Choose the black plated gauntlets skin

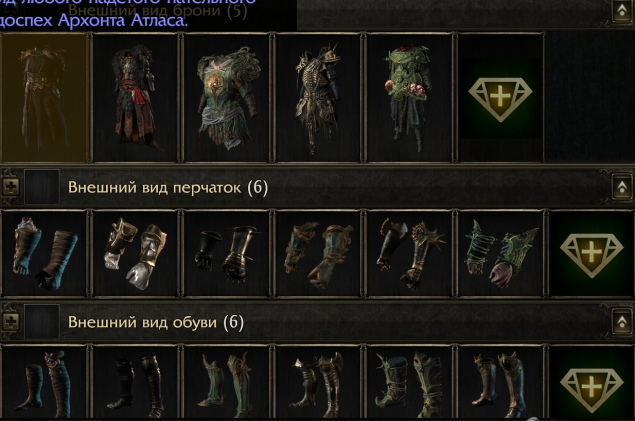(227, 253)
